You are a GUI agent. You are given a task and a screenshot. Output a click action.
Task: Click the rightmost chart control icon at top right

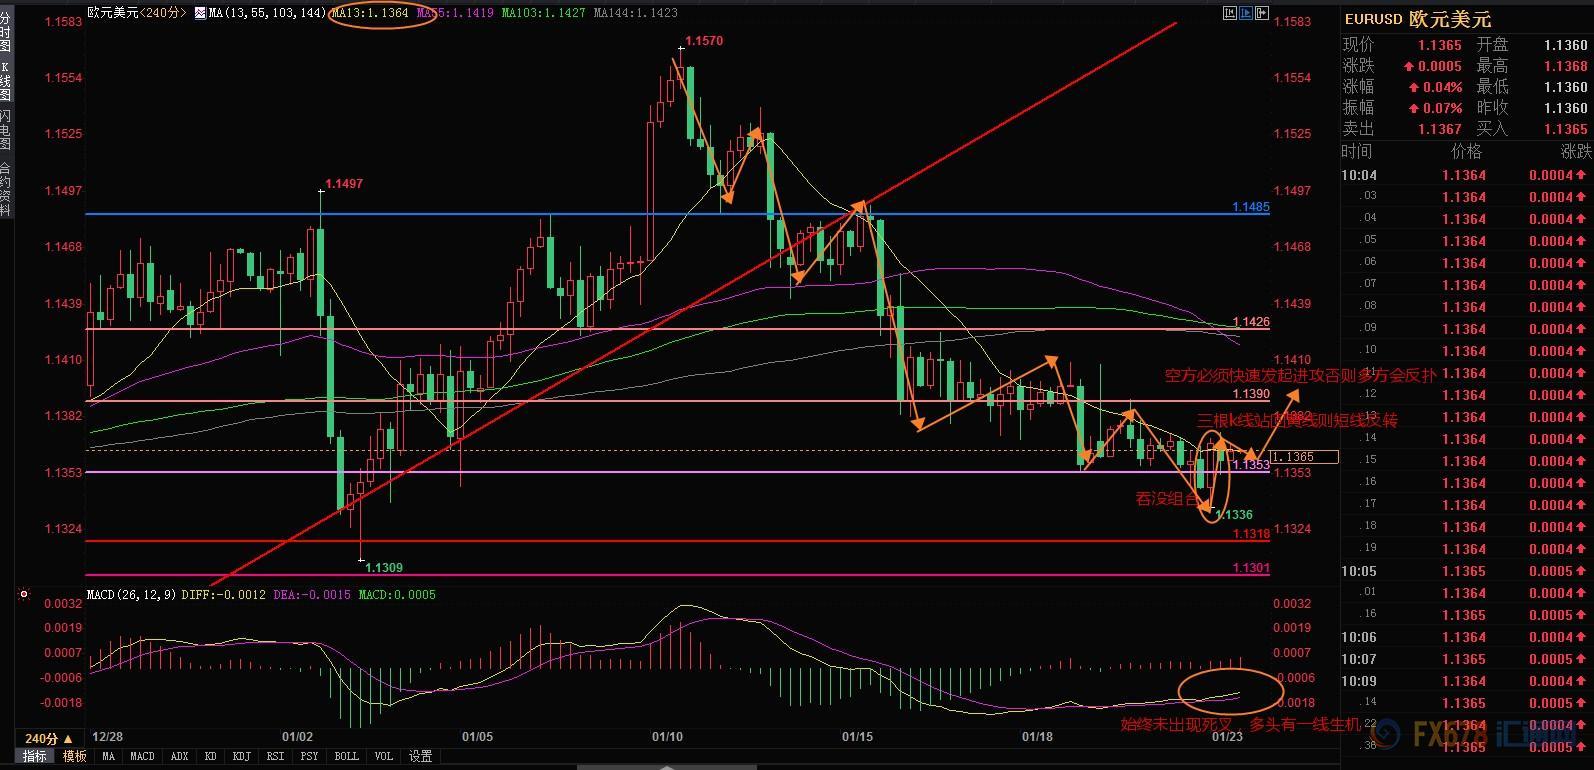point(1263,13)
